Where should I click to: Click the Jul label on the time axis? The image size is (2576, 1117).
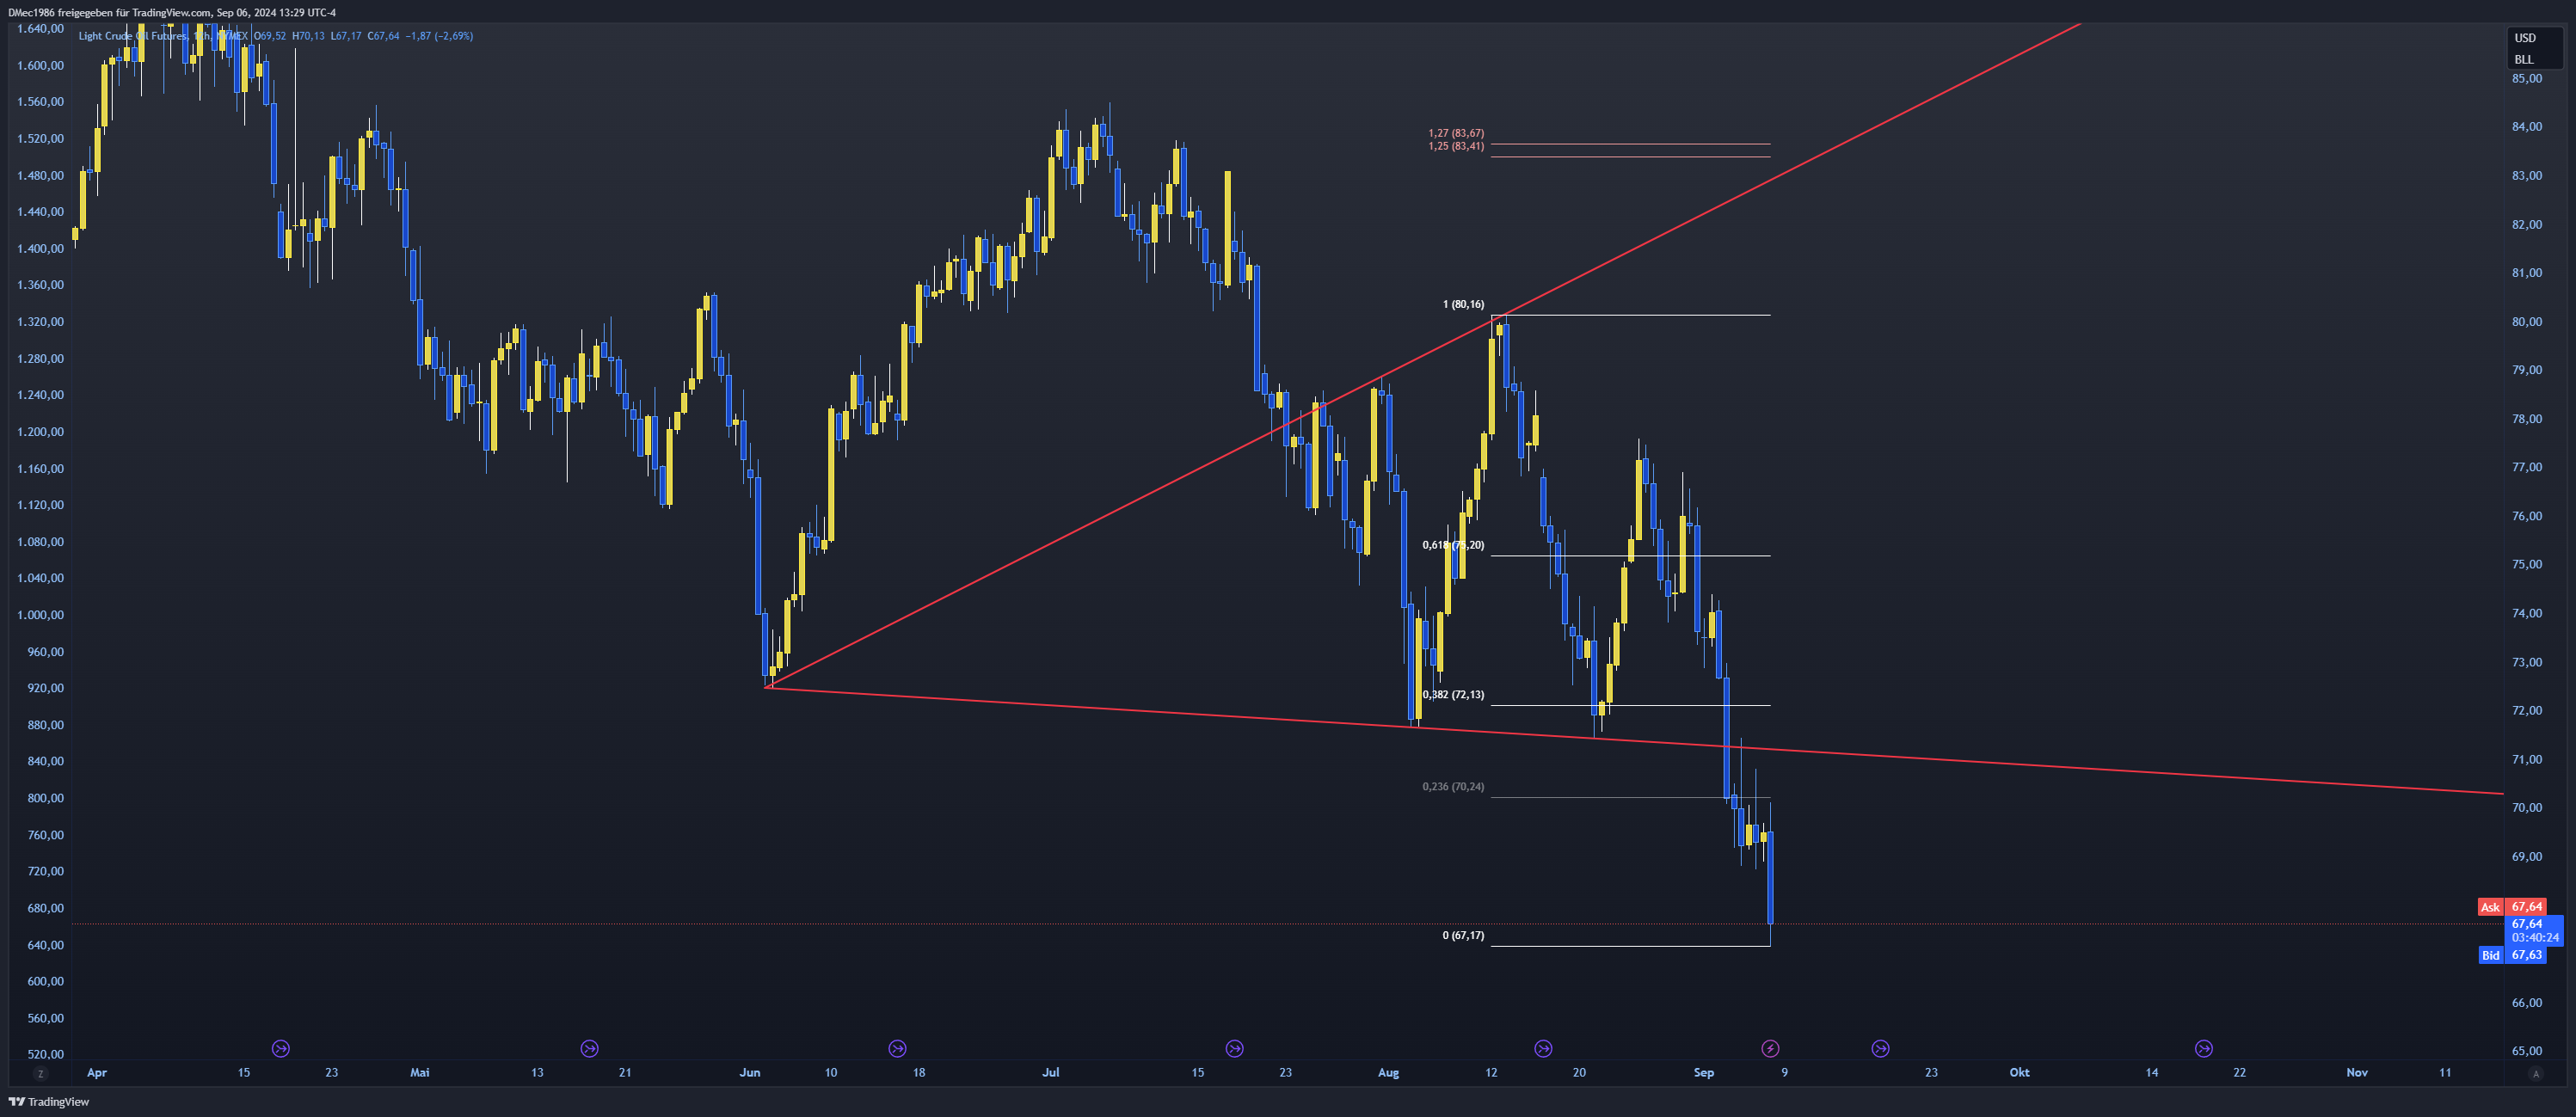coord(1051,1073)
